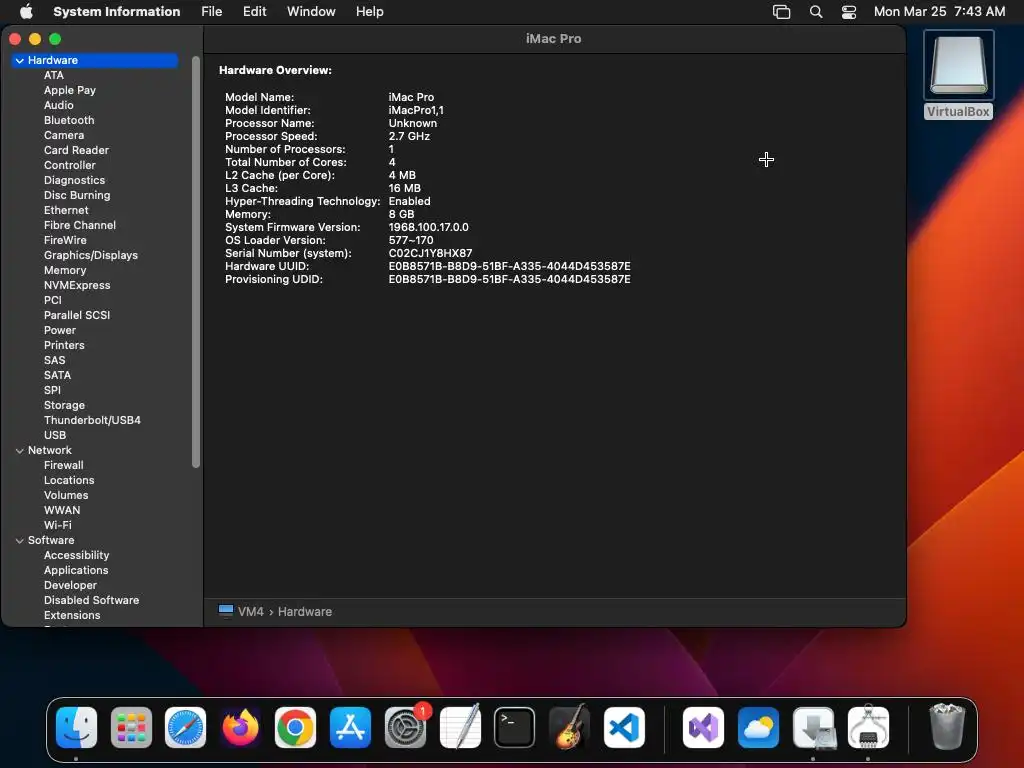This screenshot has width=1024, height=768.
Task: Open the disk installer icon in dock
Action: (x=814, y=727)
